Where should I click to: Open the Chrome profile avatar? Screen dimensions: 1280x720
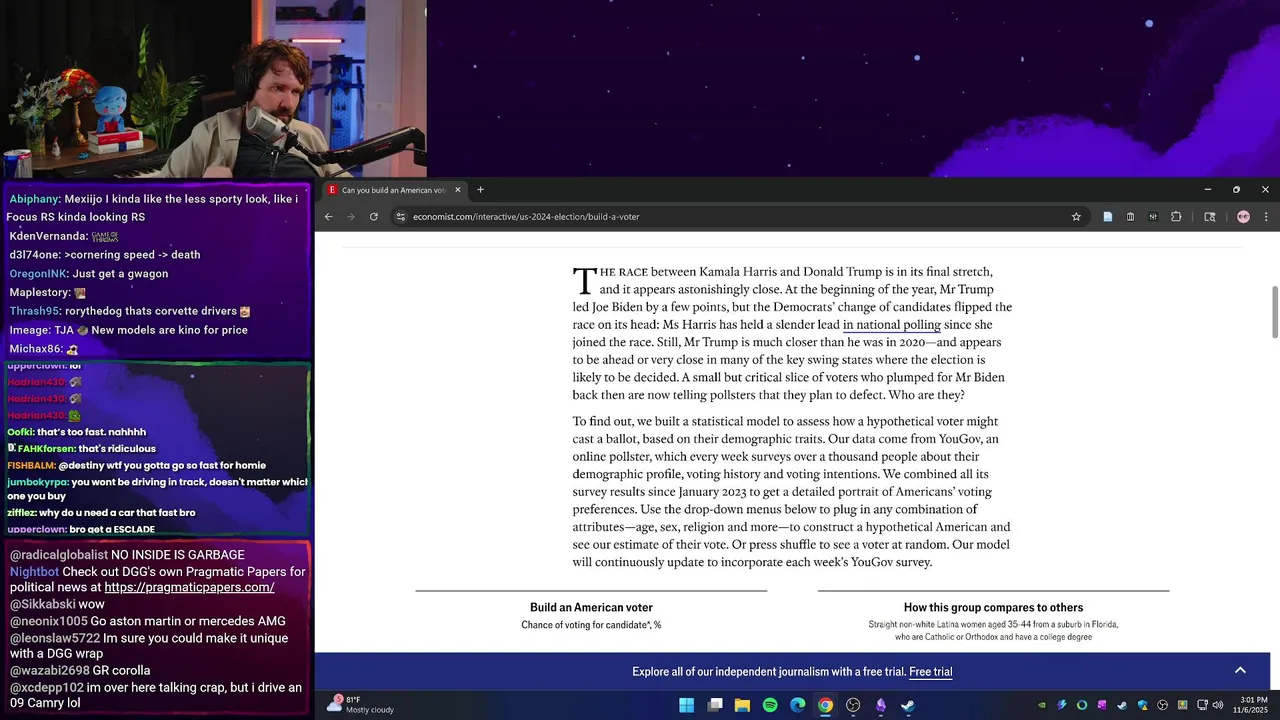point(1243,216)
